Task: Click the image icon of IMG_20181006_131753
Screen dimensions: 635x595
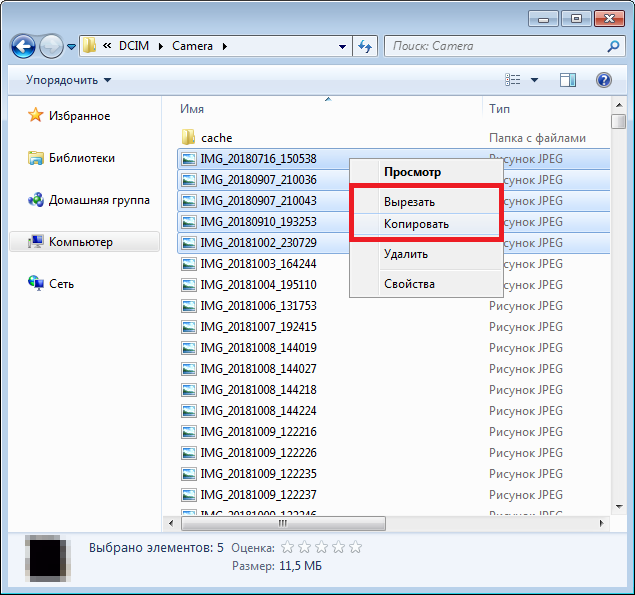Action: (x=189, y=306)
